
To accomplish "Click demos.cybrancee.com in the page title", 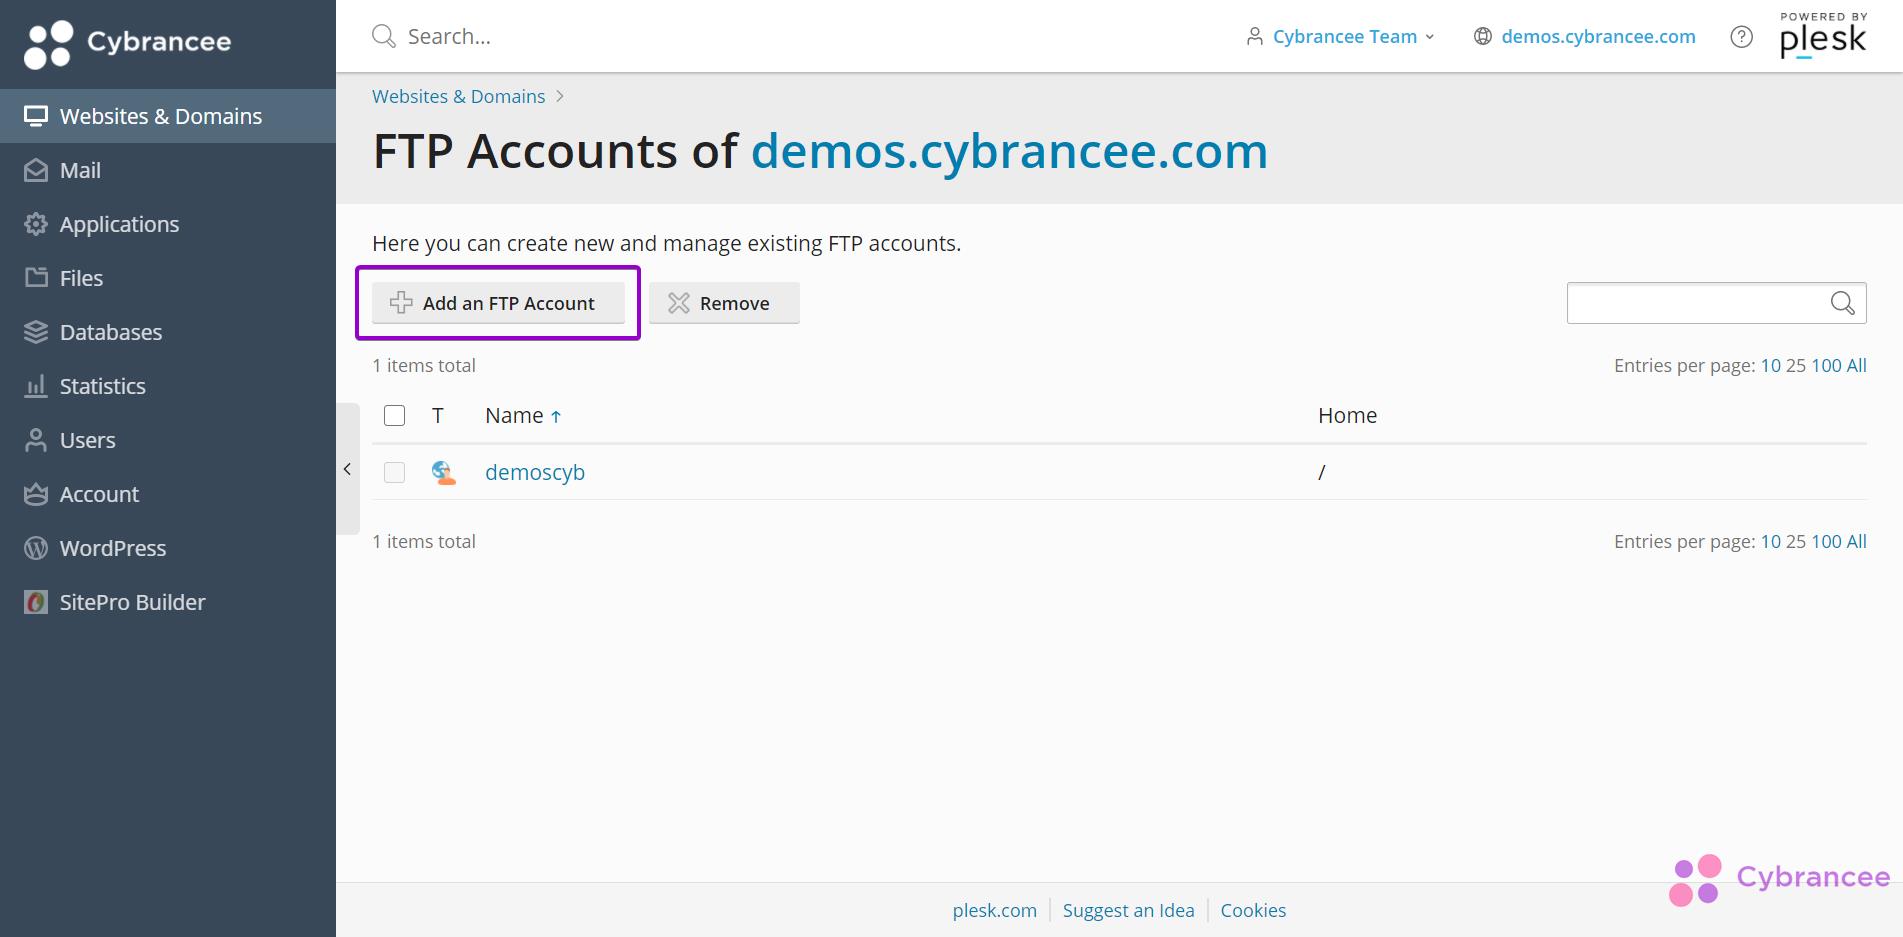I will click(x=1009, y=151).
